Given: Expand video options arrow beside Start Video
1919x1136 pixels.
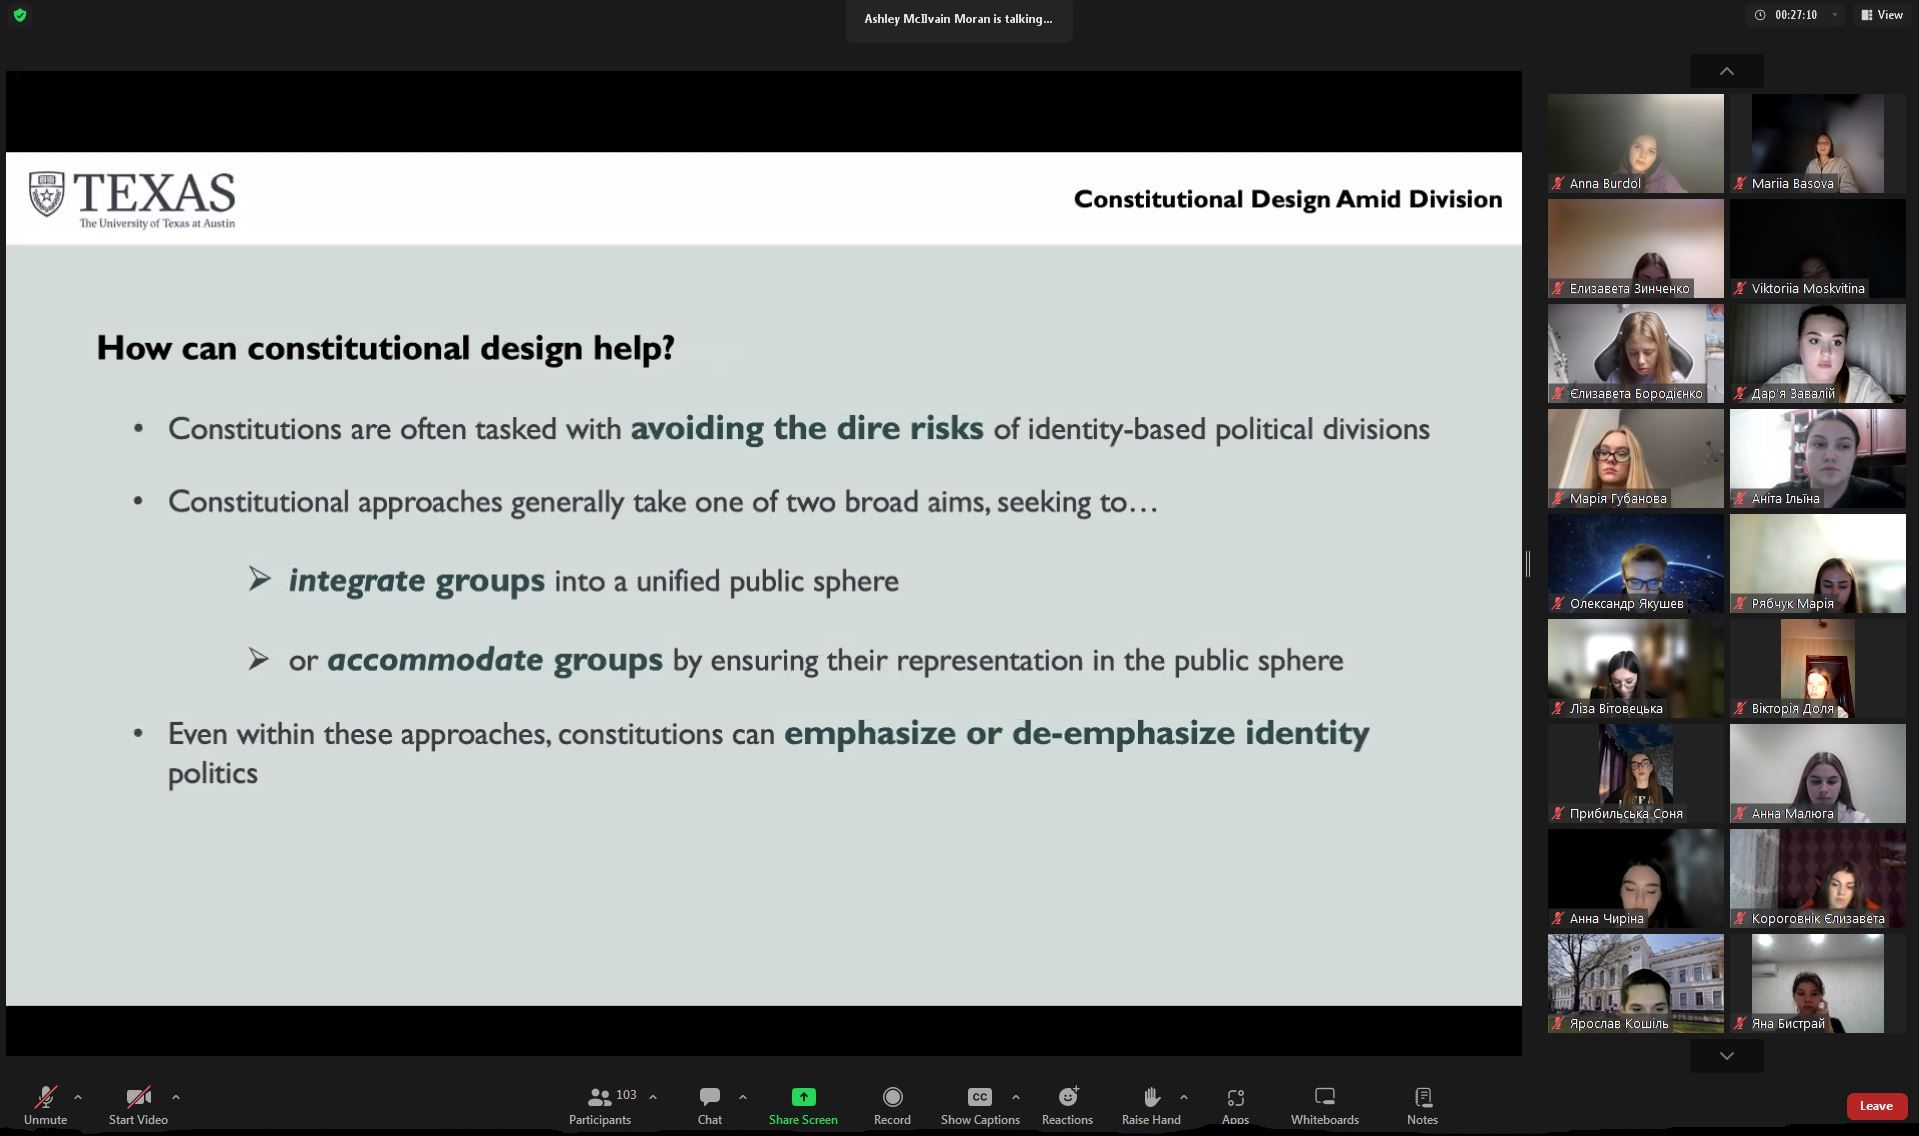Looking at the screenshot, I should coord(176,1097).
